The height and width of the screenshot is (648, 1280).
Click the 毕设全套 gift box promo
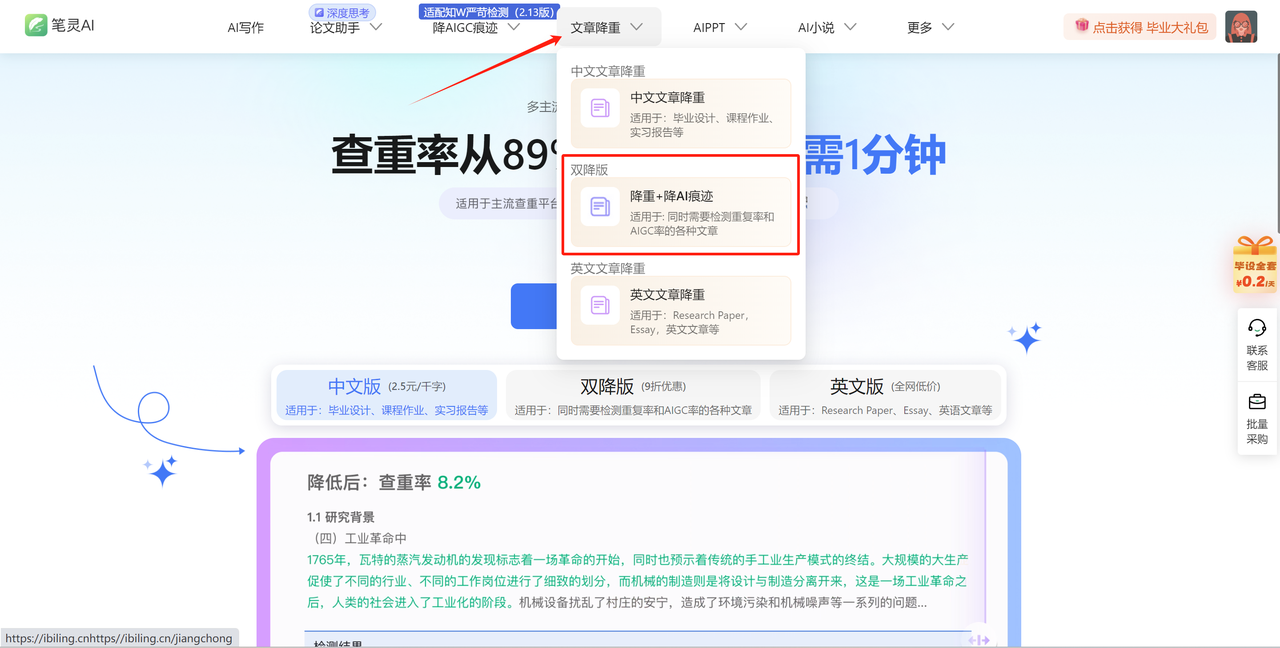tap(1255, 265)
